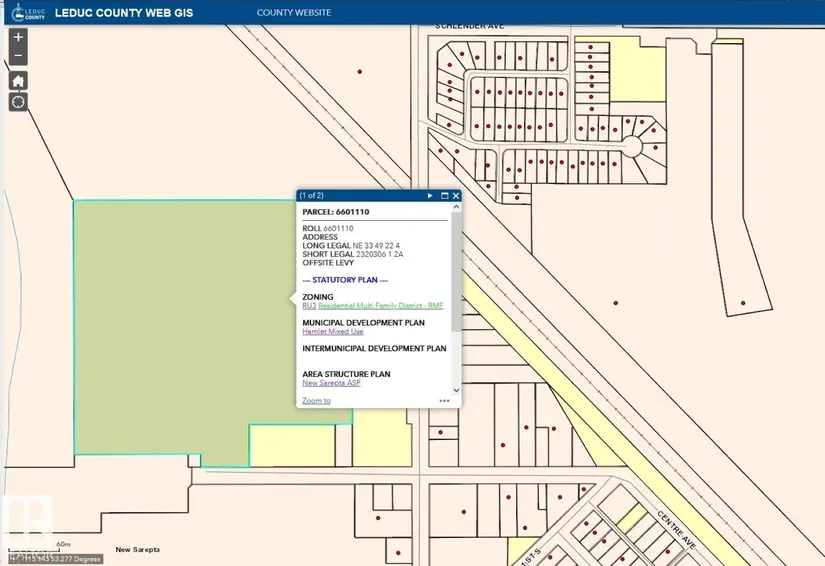825x566 pixels.
Task: Zoom out using the minus button
Action: pos(18,55)
